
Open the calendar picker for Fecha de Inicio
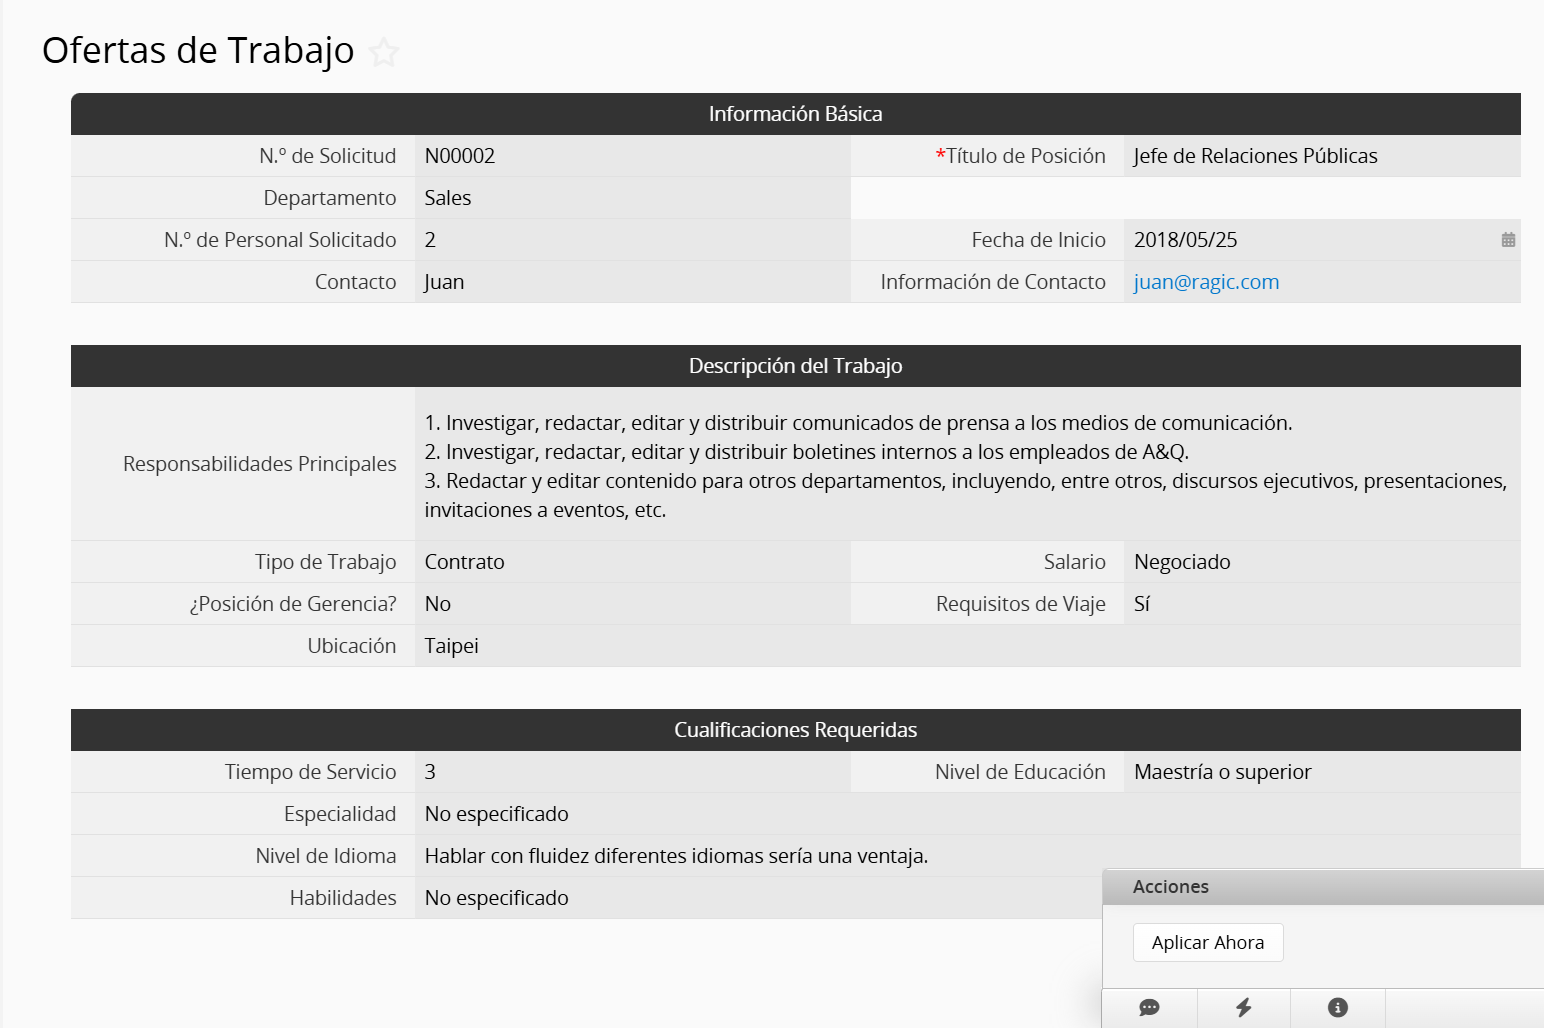click(x=1508, y=240)
